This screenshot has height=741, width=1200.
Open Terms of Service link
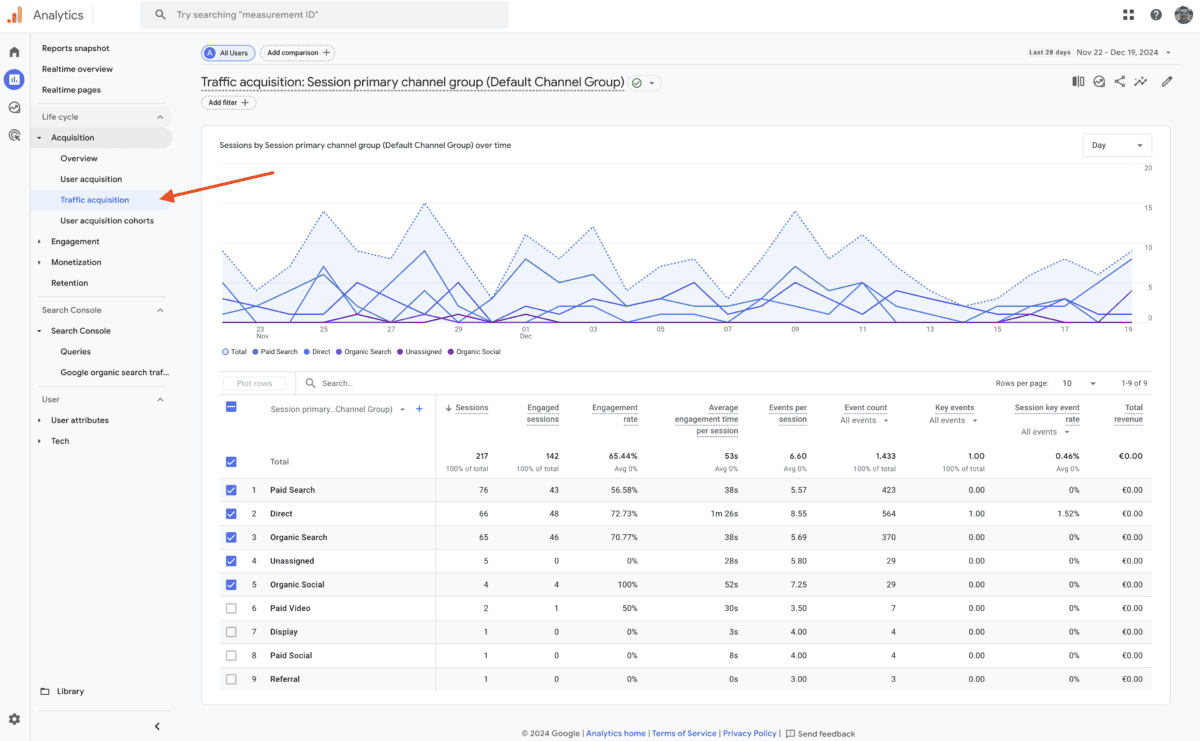pos(684,733)
